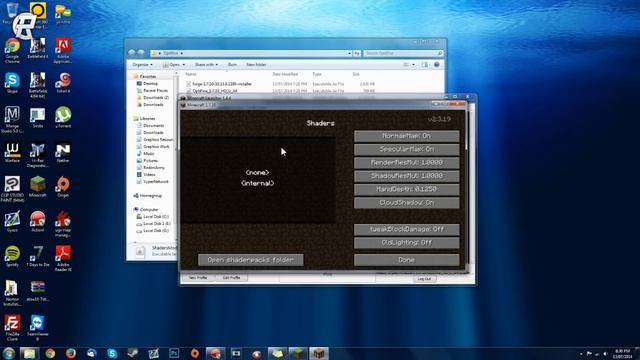
Task: Click the Type column header
Action: click(317, 74)
